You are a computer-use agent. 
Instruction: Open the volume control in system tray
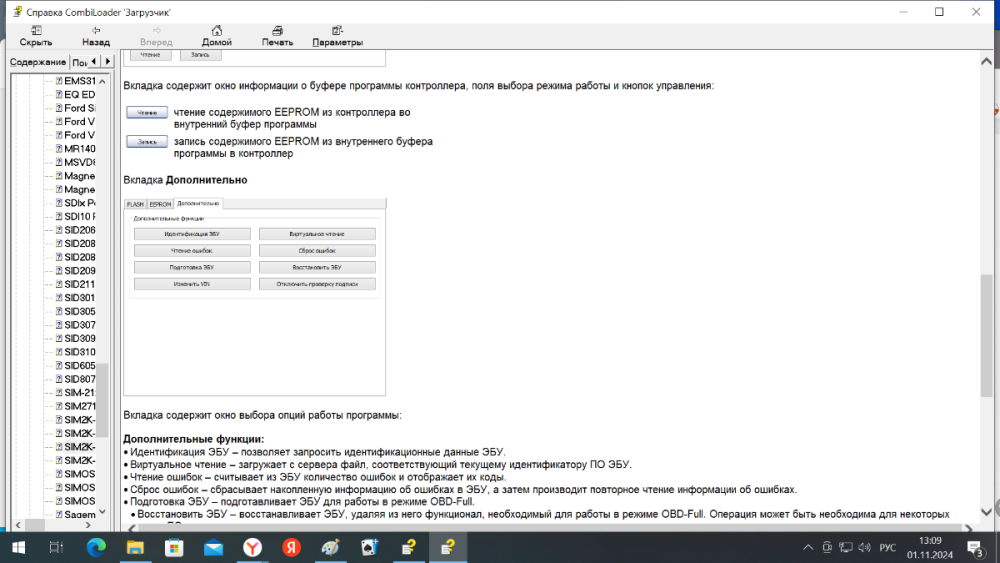[x=864, y=548]
